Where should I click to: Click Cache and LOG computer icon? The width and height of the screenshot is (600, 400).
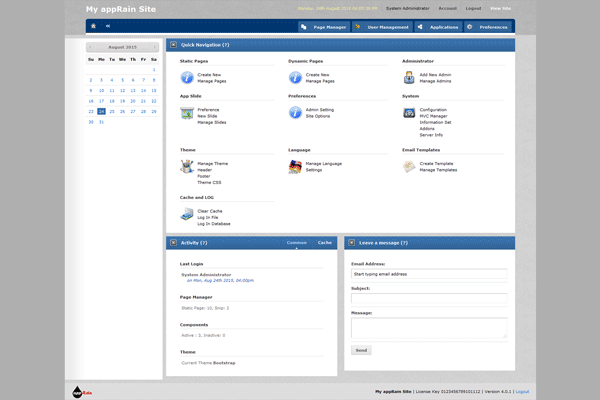[187, 214]
